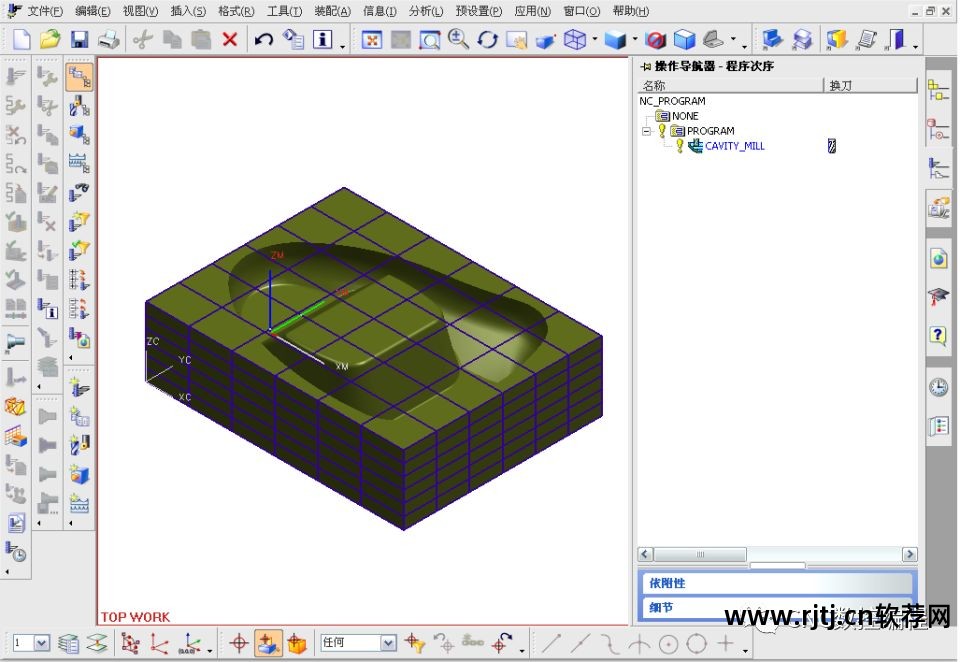Screen dimensions: 960x662
Task: Select the PROGRAM group node
Action: pos(710,130)
